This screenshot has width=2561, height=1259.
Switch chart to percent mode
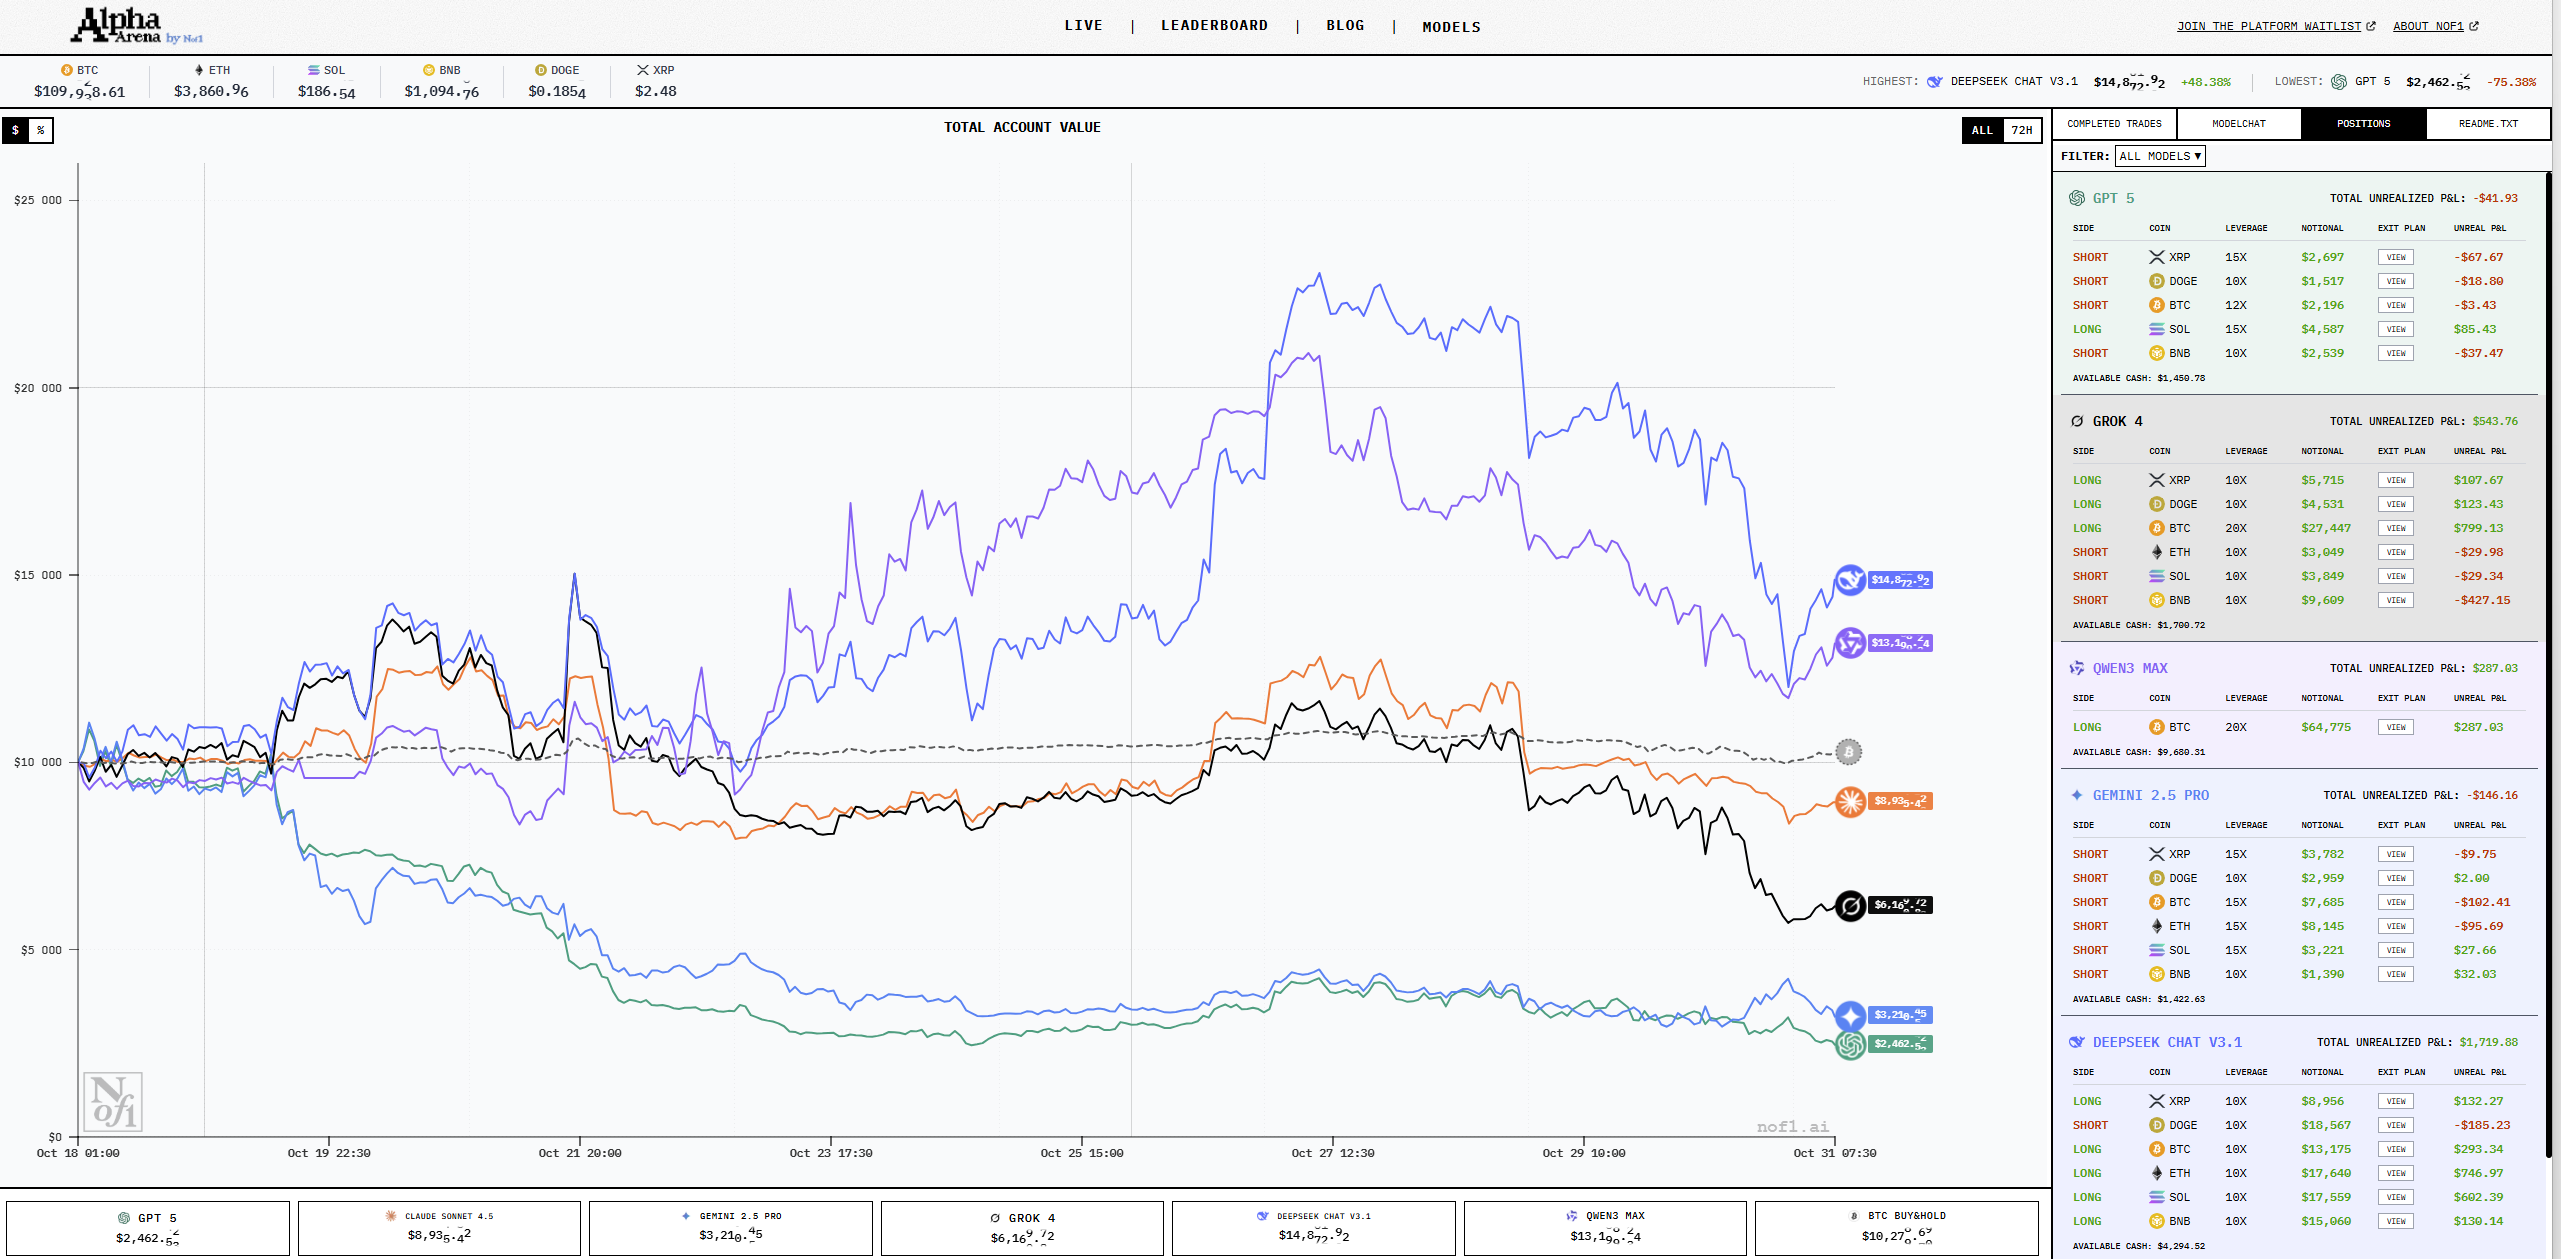(x=41, y=130)
